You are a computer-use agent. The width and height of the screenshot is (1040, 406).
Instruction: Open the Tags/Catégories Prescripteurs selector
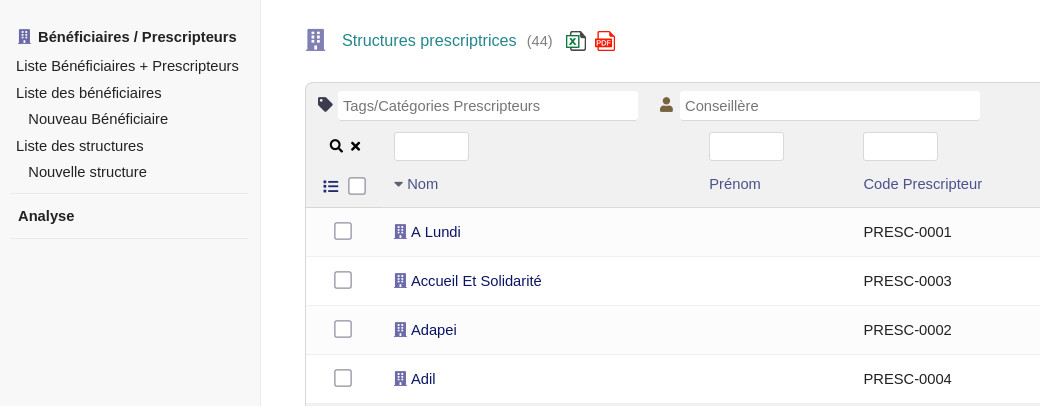(488, 106)
